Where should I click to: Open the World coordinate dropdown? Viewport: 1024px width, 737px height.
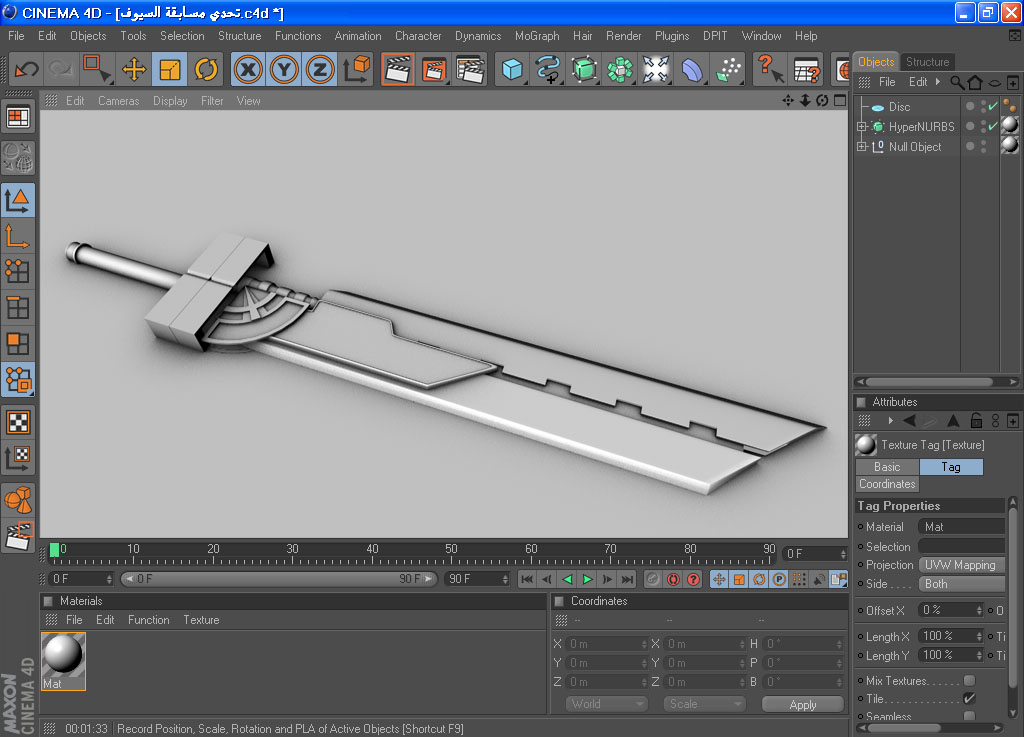pos(607,704)
